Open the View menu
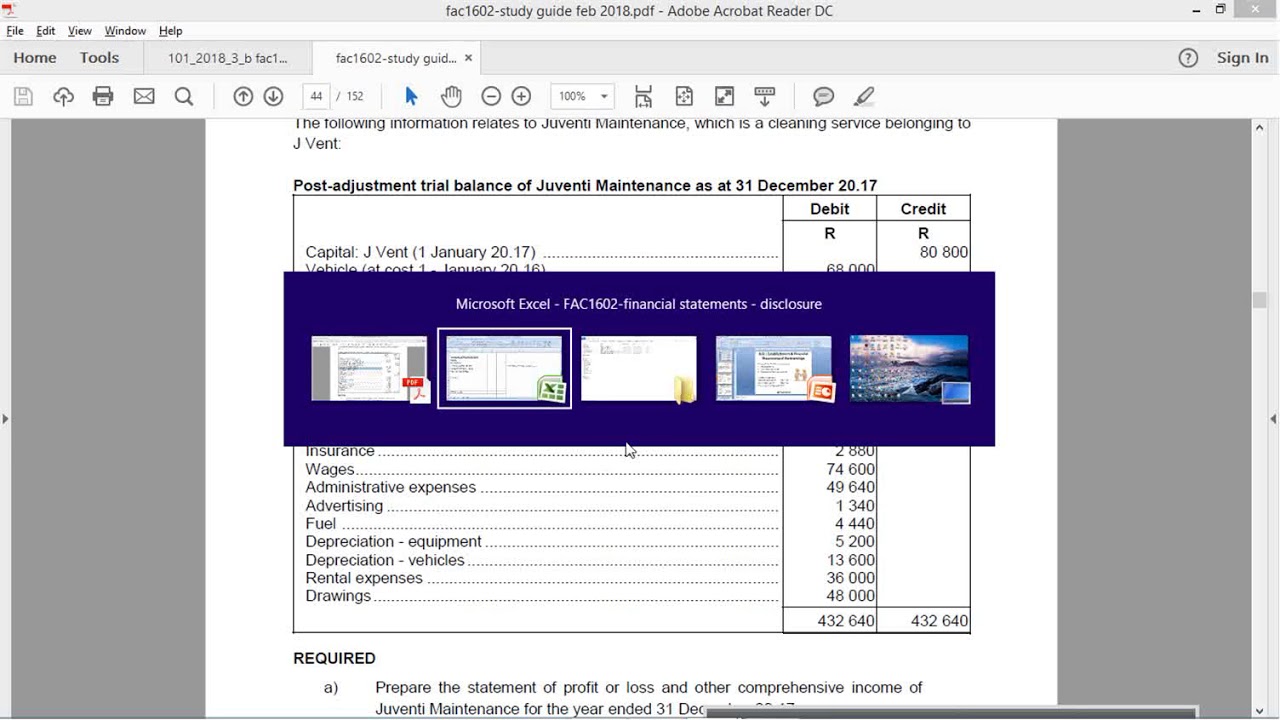Image resolution: width=1280 pixels, height=720 pixels. 80,31
